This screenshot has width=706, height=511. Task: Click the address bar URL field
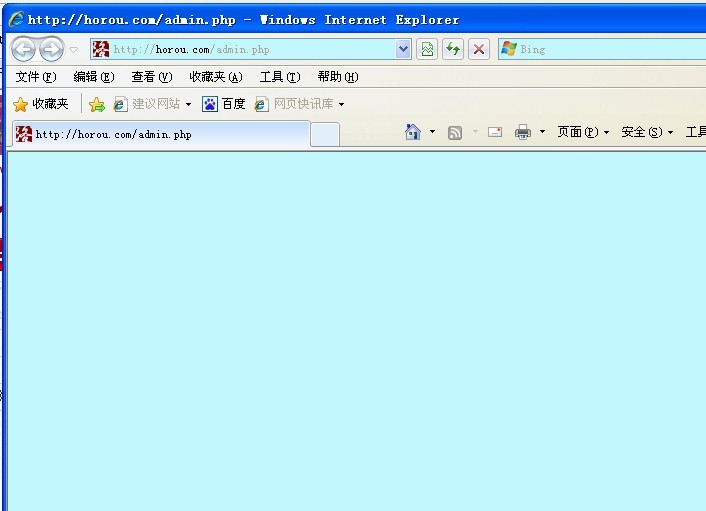point(252,49)
